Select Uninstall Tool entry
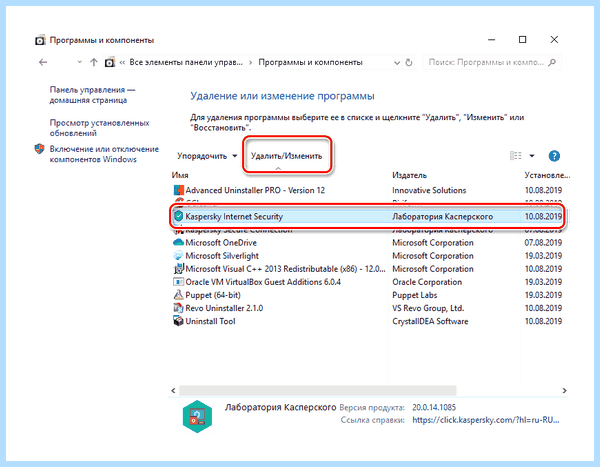This screenshot has height=467, width=600. (367, 321)
